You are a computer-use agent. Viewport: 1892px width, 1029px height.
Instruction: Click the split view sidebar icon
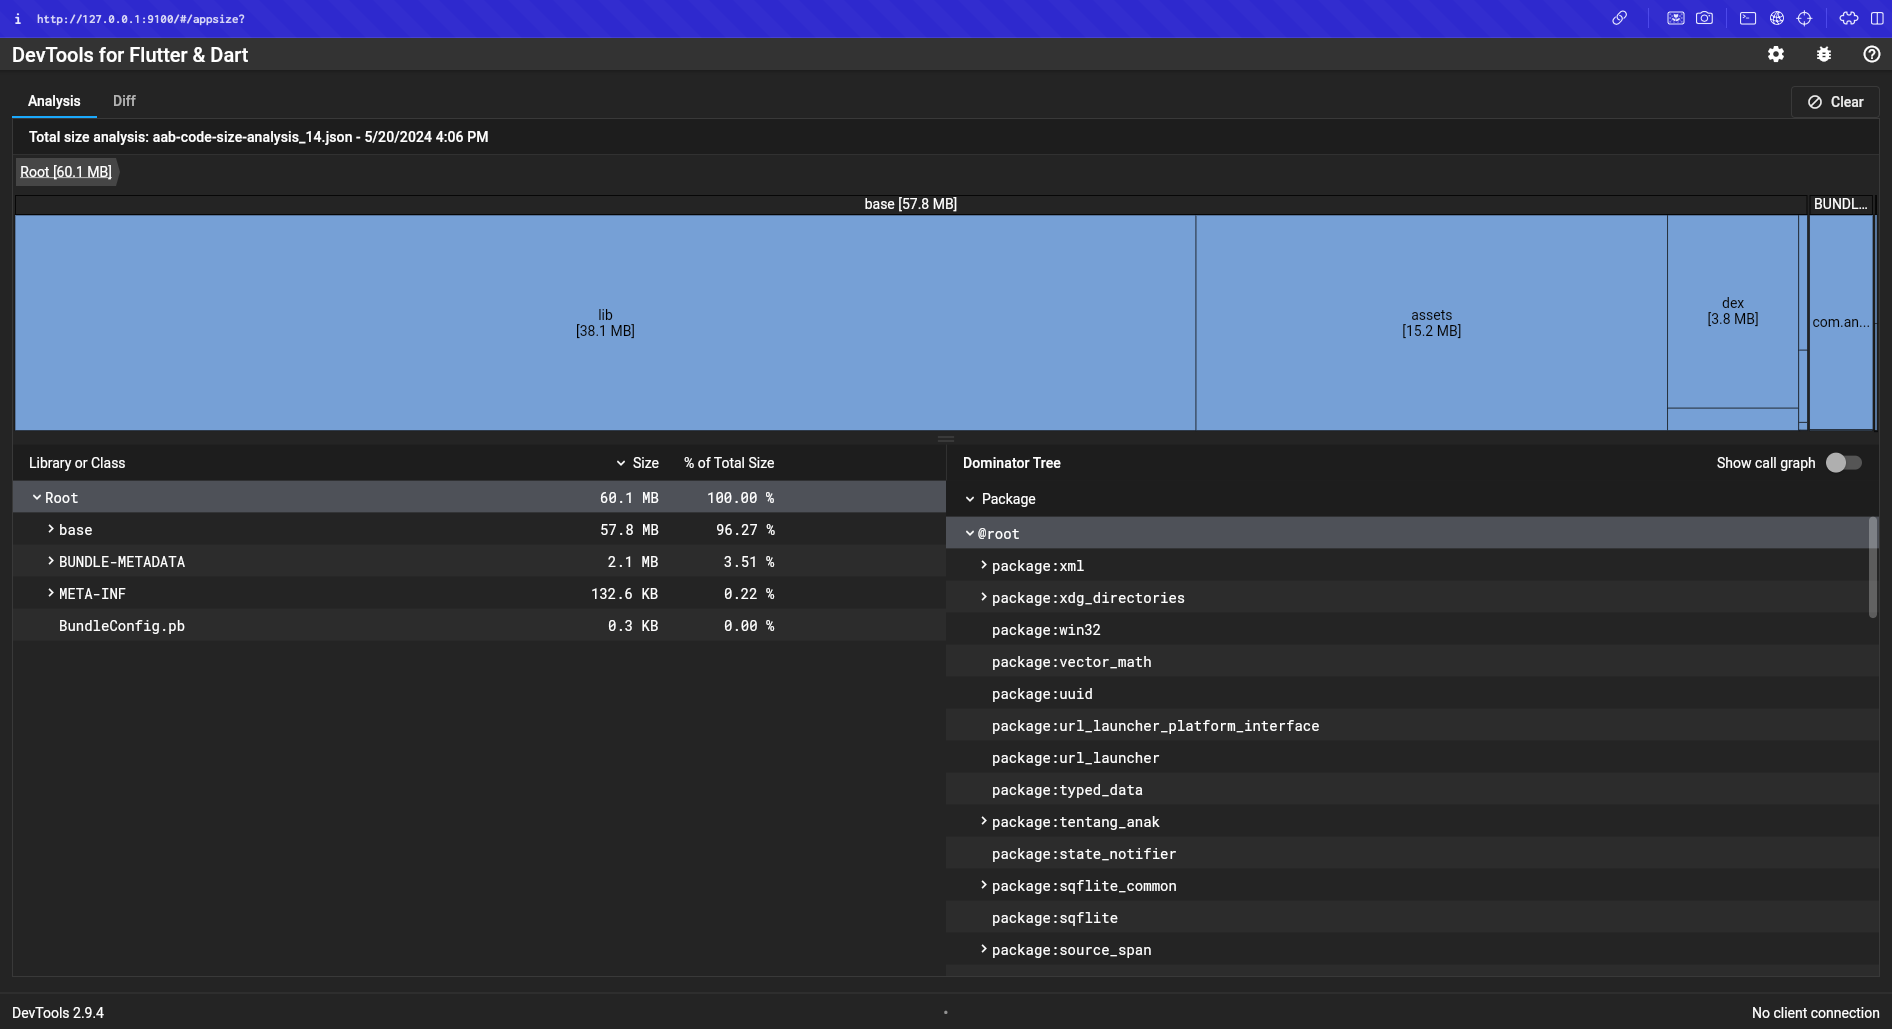[x=1877, y=18]
